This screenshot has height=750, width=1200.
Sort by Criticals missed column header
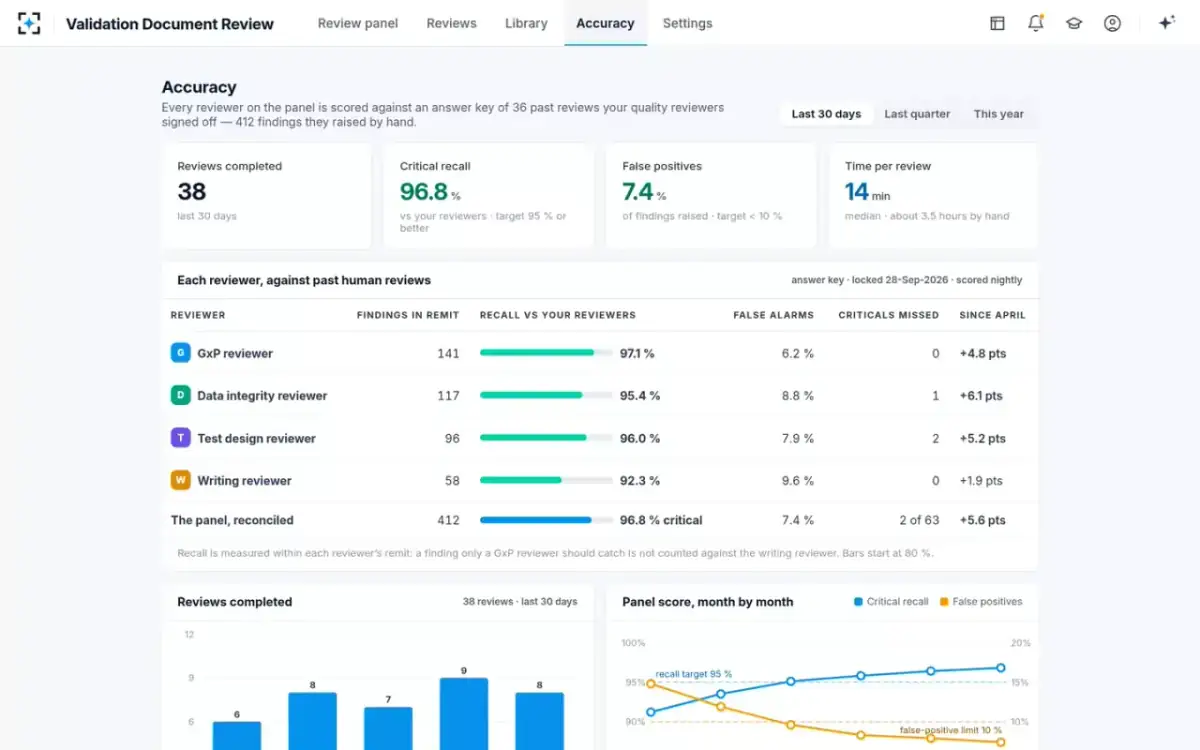[889, 315]
